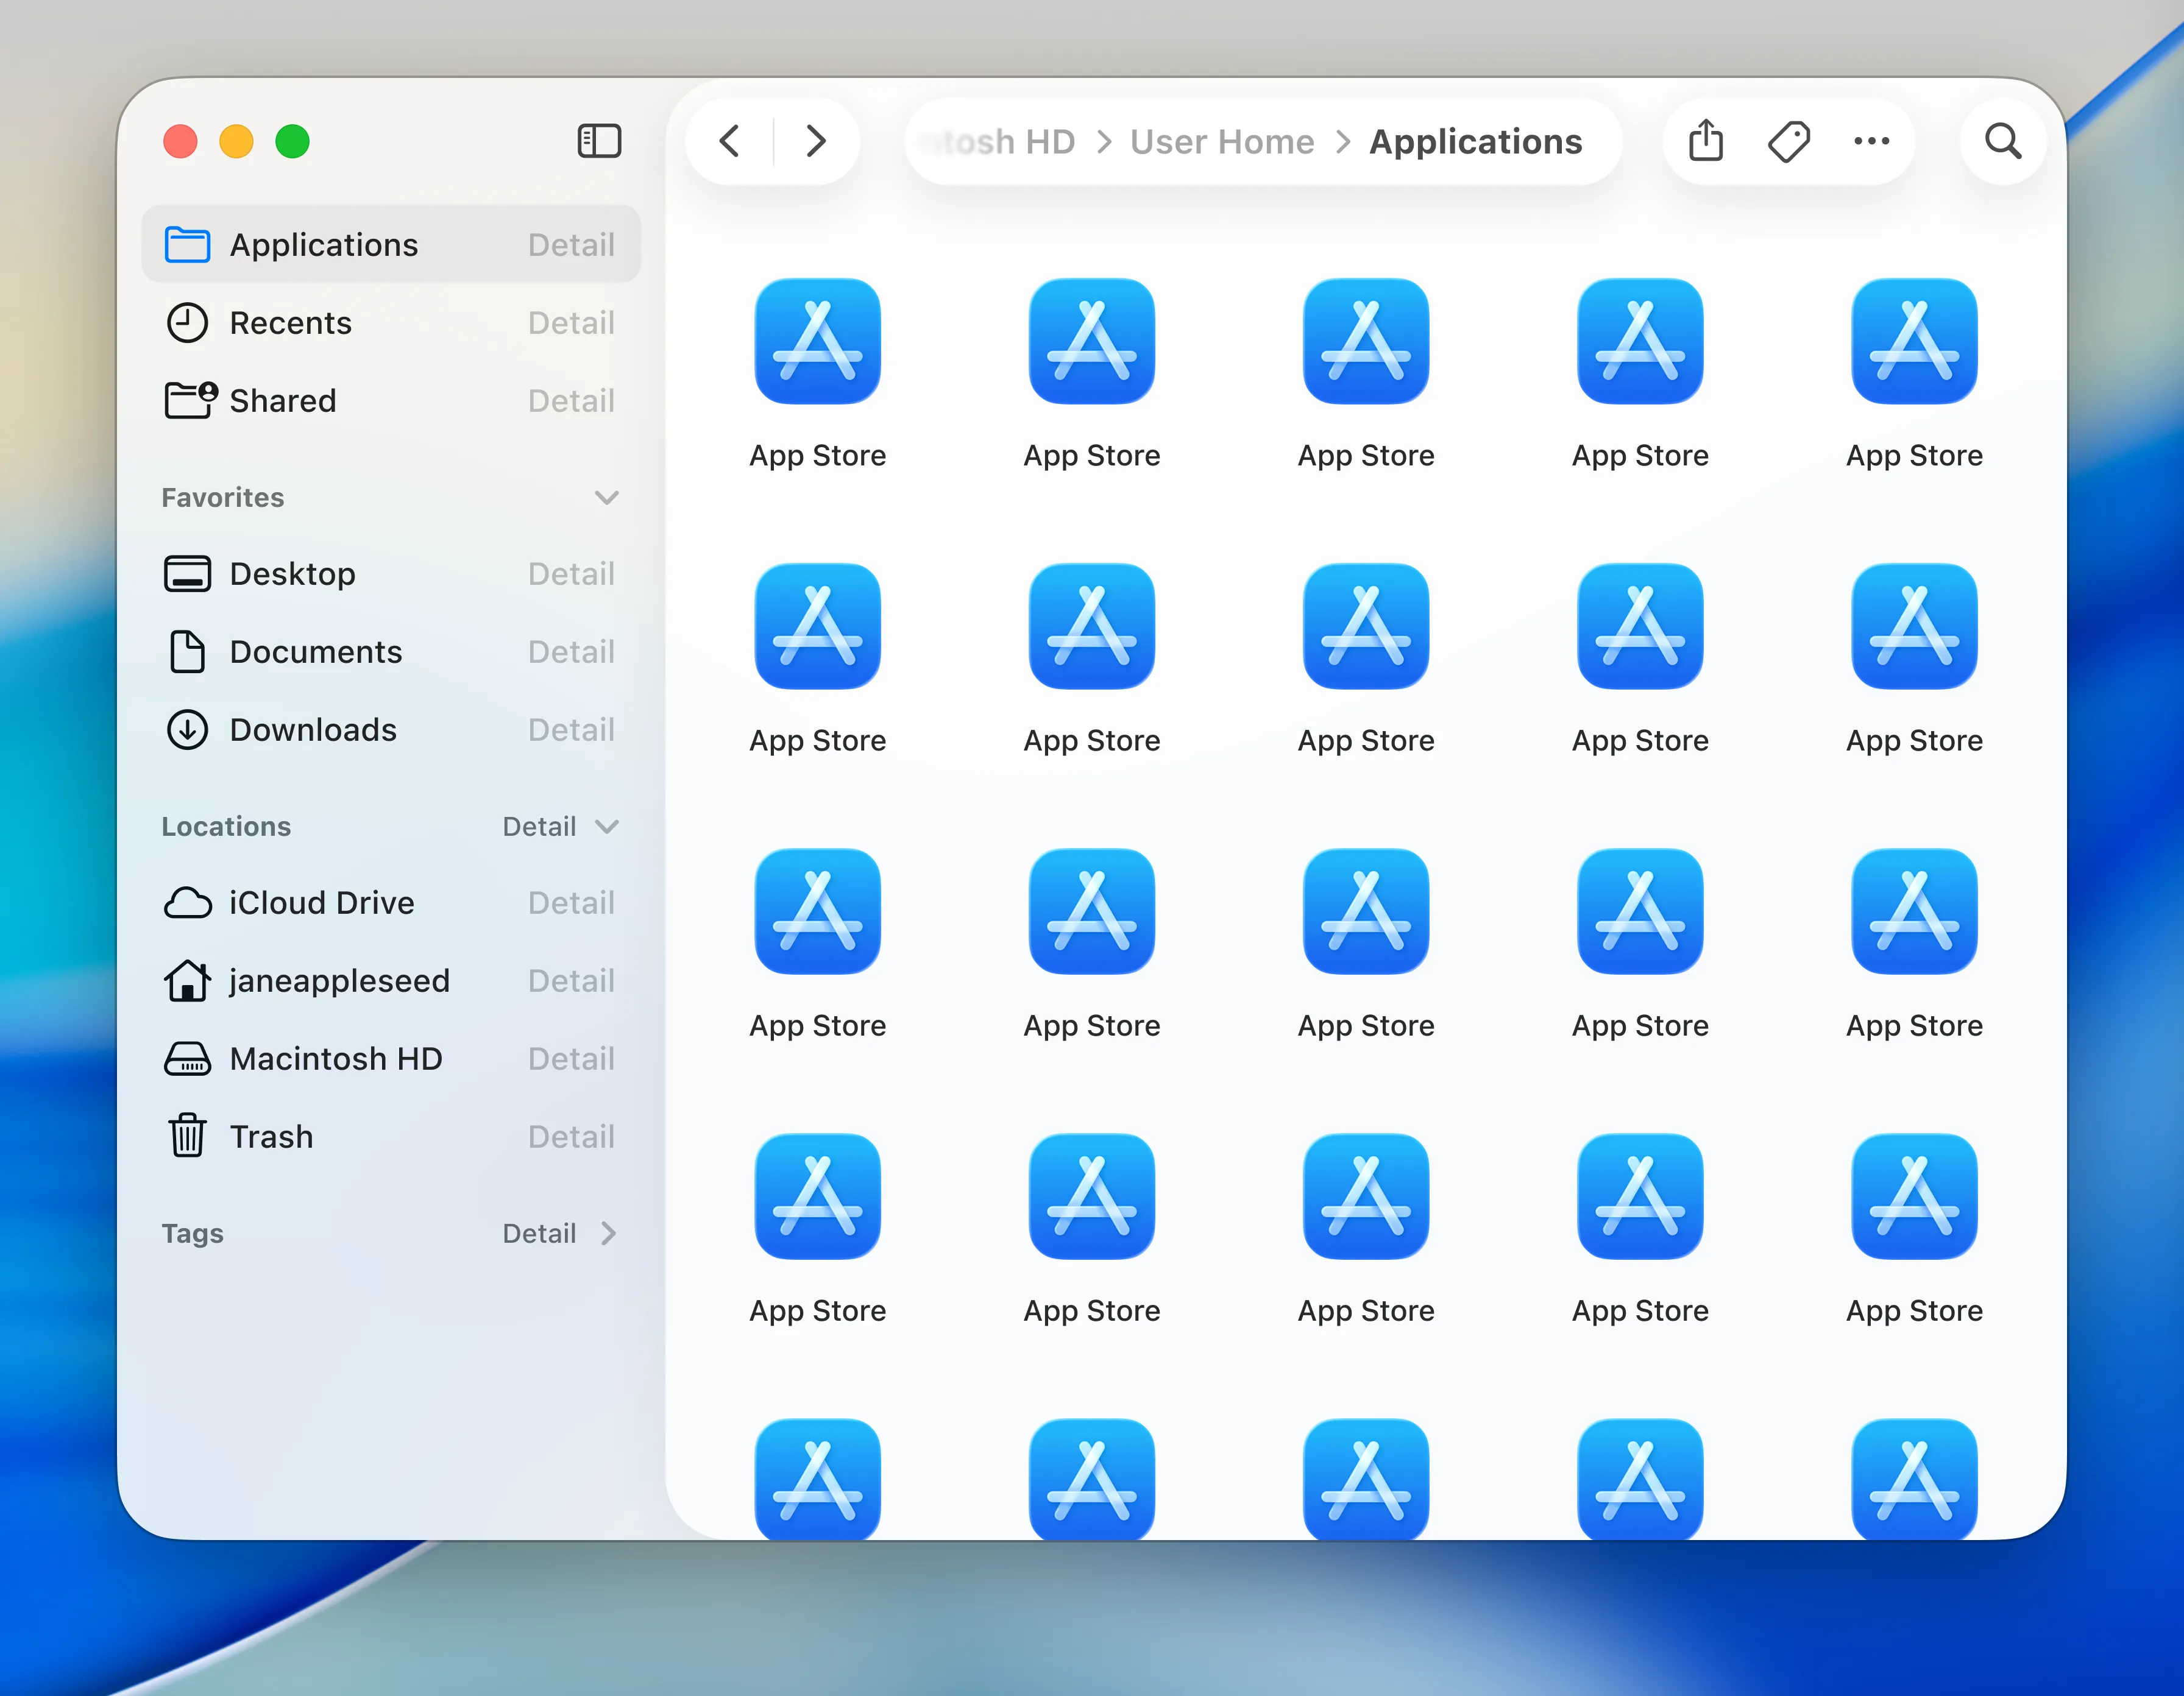Click the green full-screen window button
Image resolution: width=2184 pixels, height=1696 pixels.
[x=293, y=141]
